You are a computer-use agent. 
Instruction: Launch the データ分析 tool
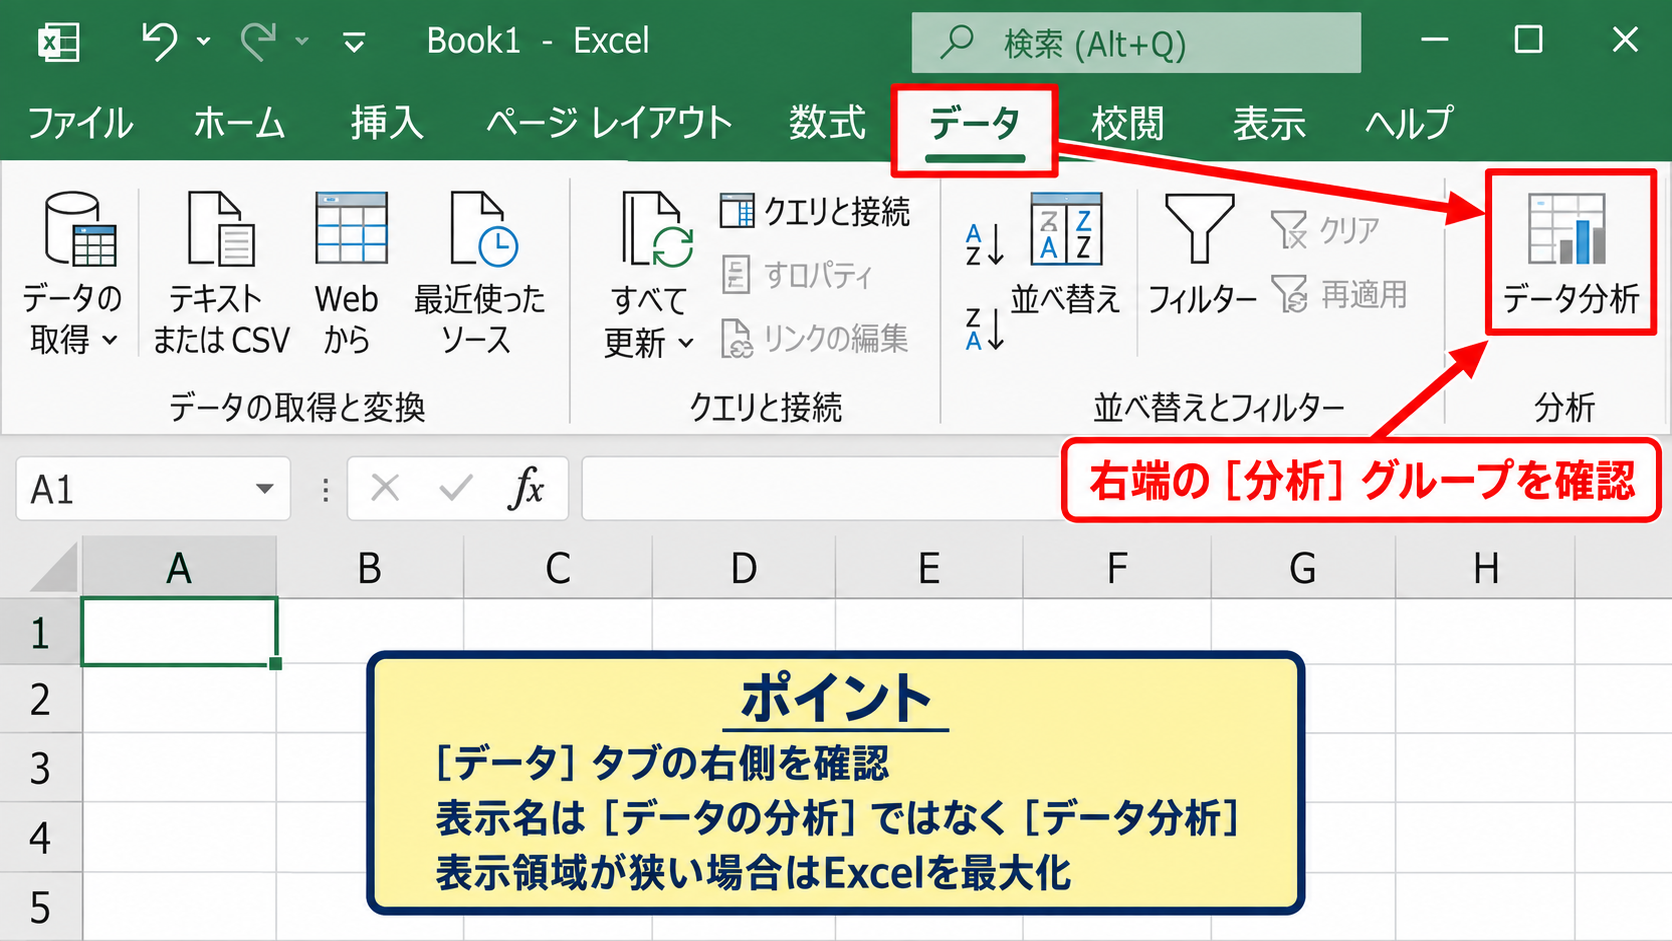coord(1571,254)
